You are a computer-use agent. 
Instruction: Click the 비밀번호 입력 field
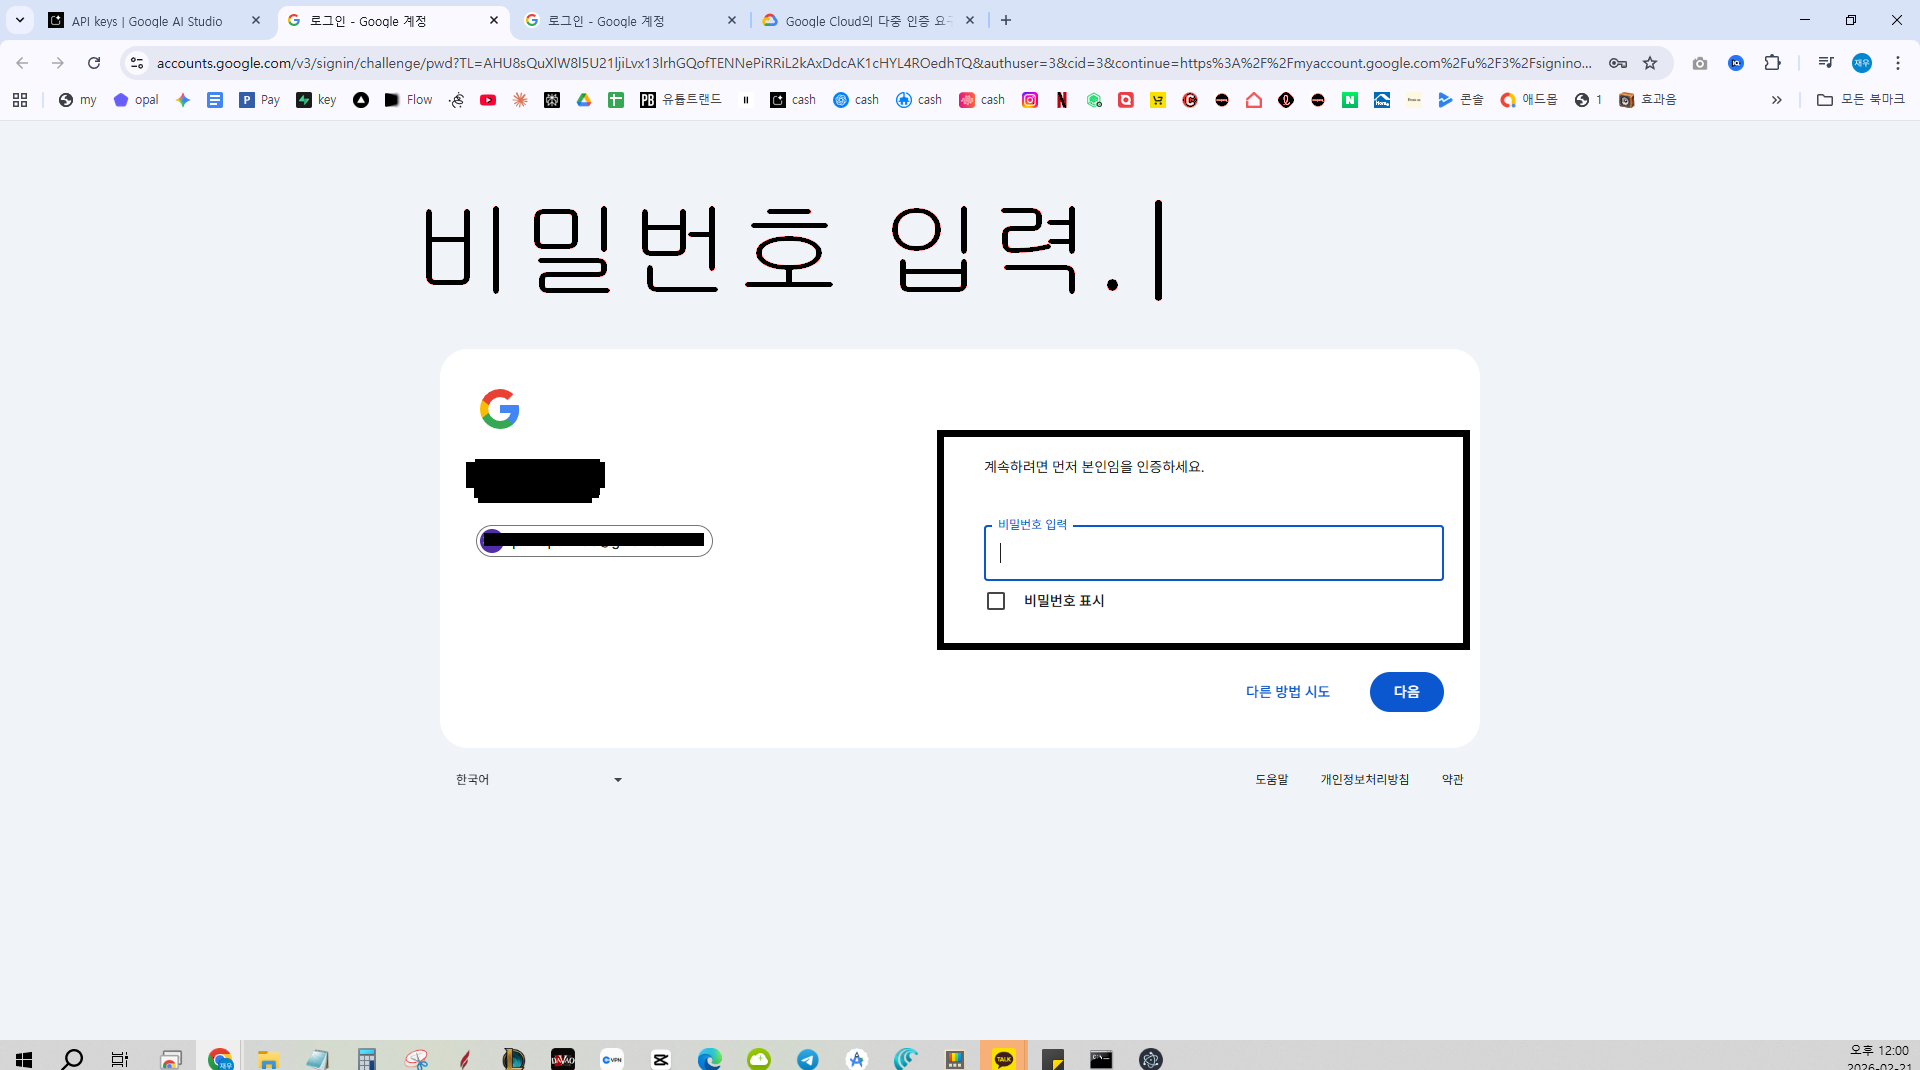[1214, 553]
